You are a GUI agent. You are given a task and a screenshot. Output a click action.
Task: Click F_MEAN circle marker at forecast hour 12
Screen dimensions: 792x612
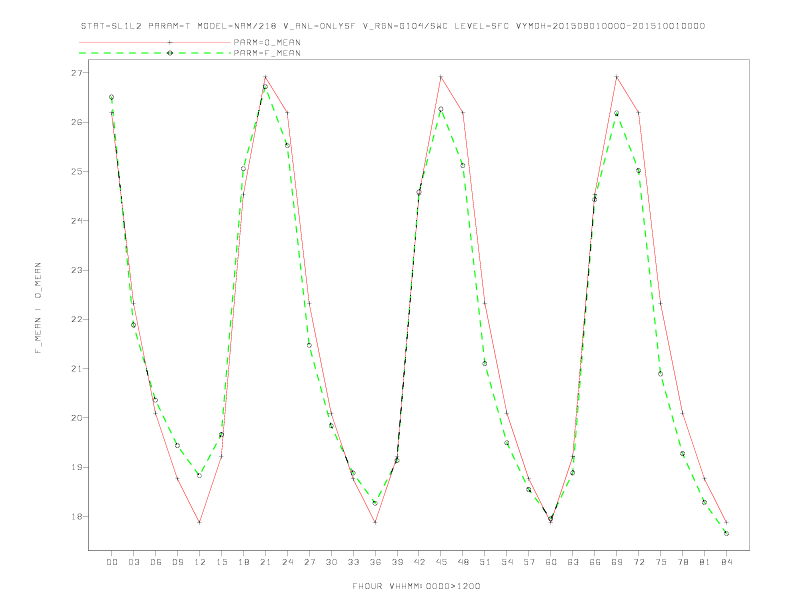[200, 475]
